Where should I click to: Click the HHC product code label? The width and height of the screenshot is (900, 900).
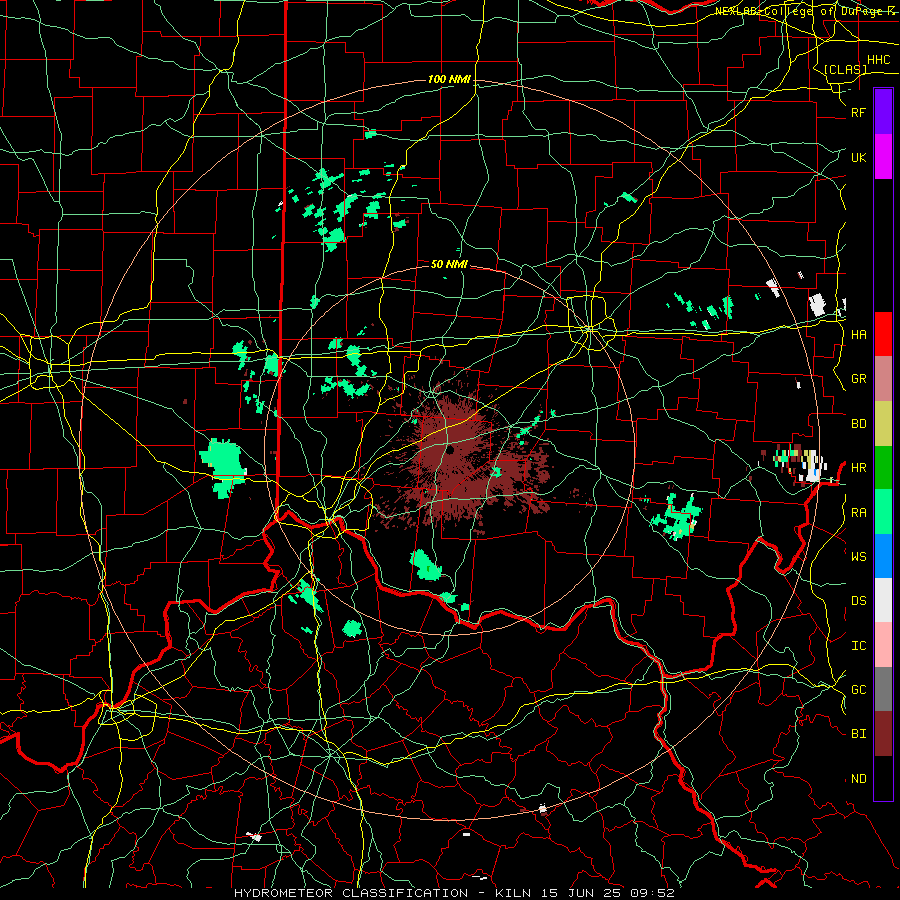[x=878, y=60]
